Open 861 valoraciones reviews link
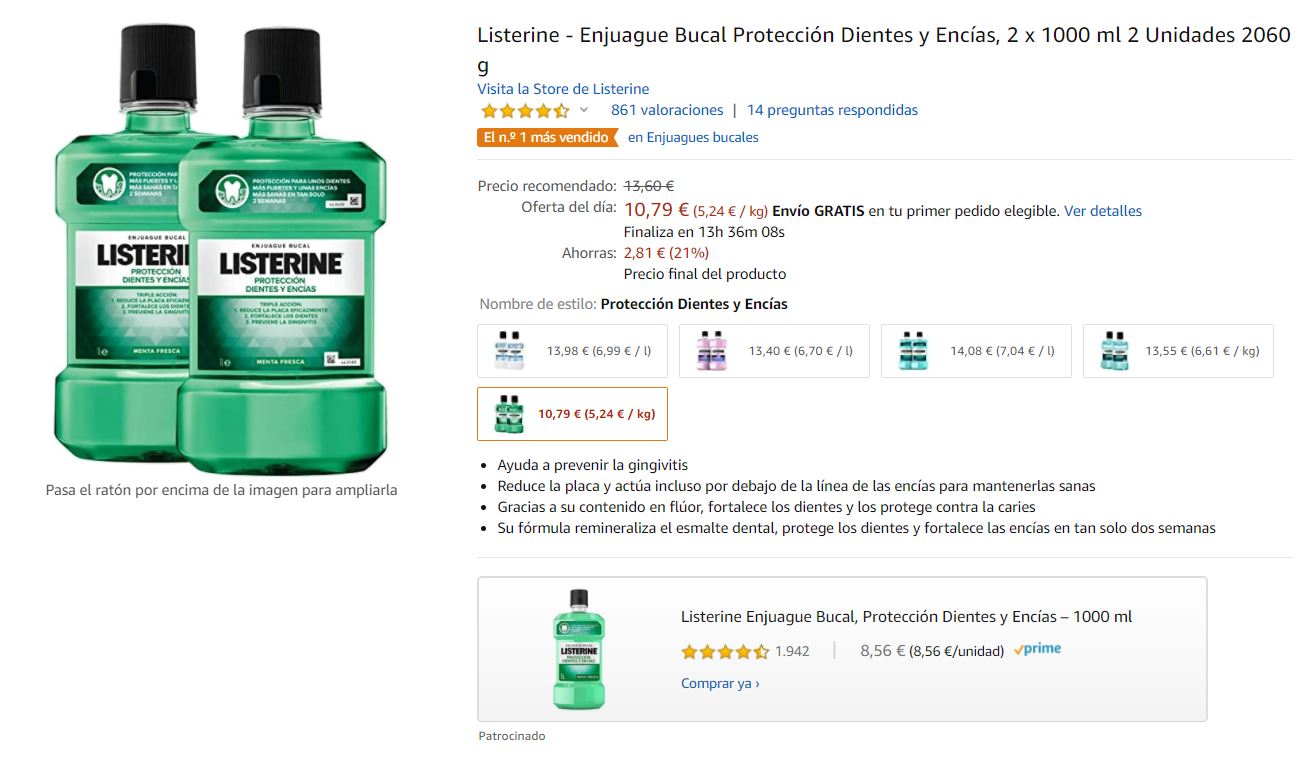 667,110
